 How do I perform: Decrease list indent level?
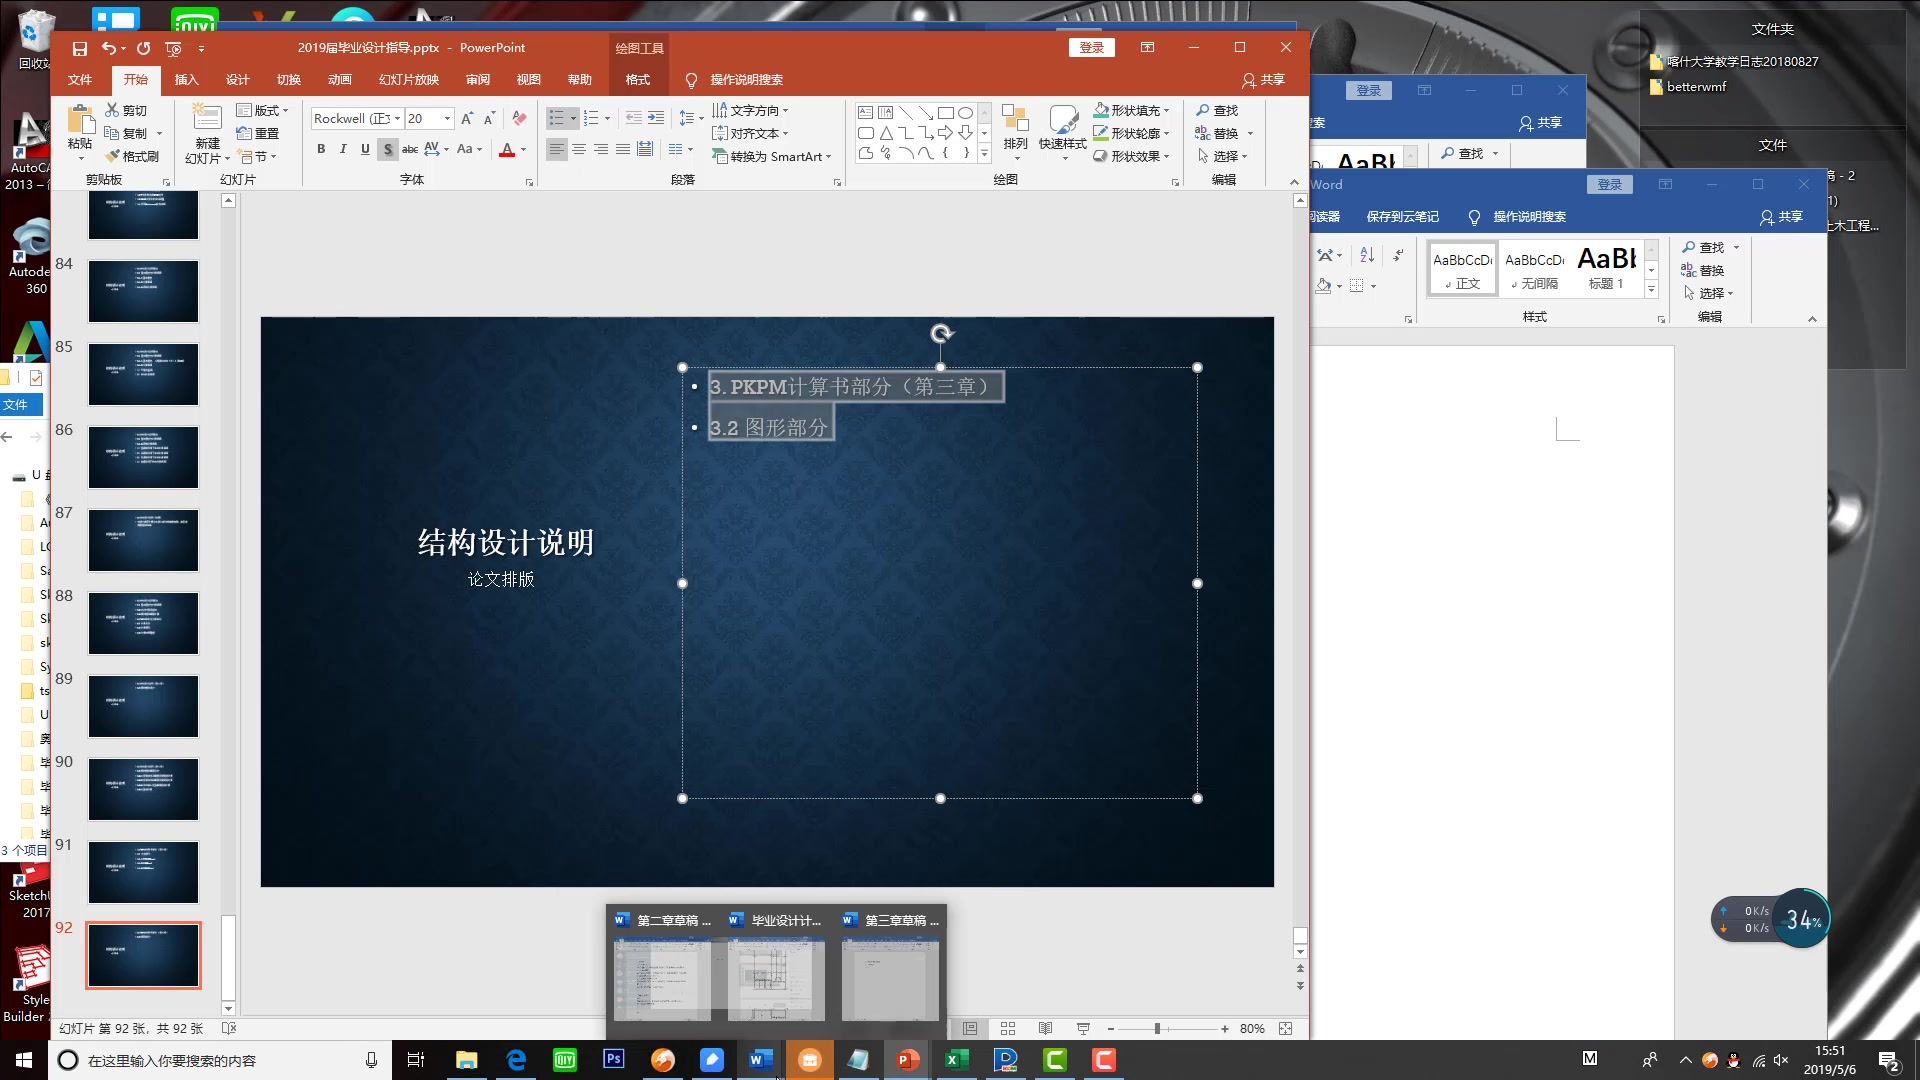634,118
